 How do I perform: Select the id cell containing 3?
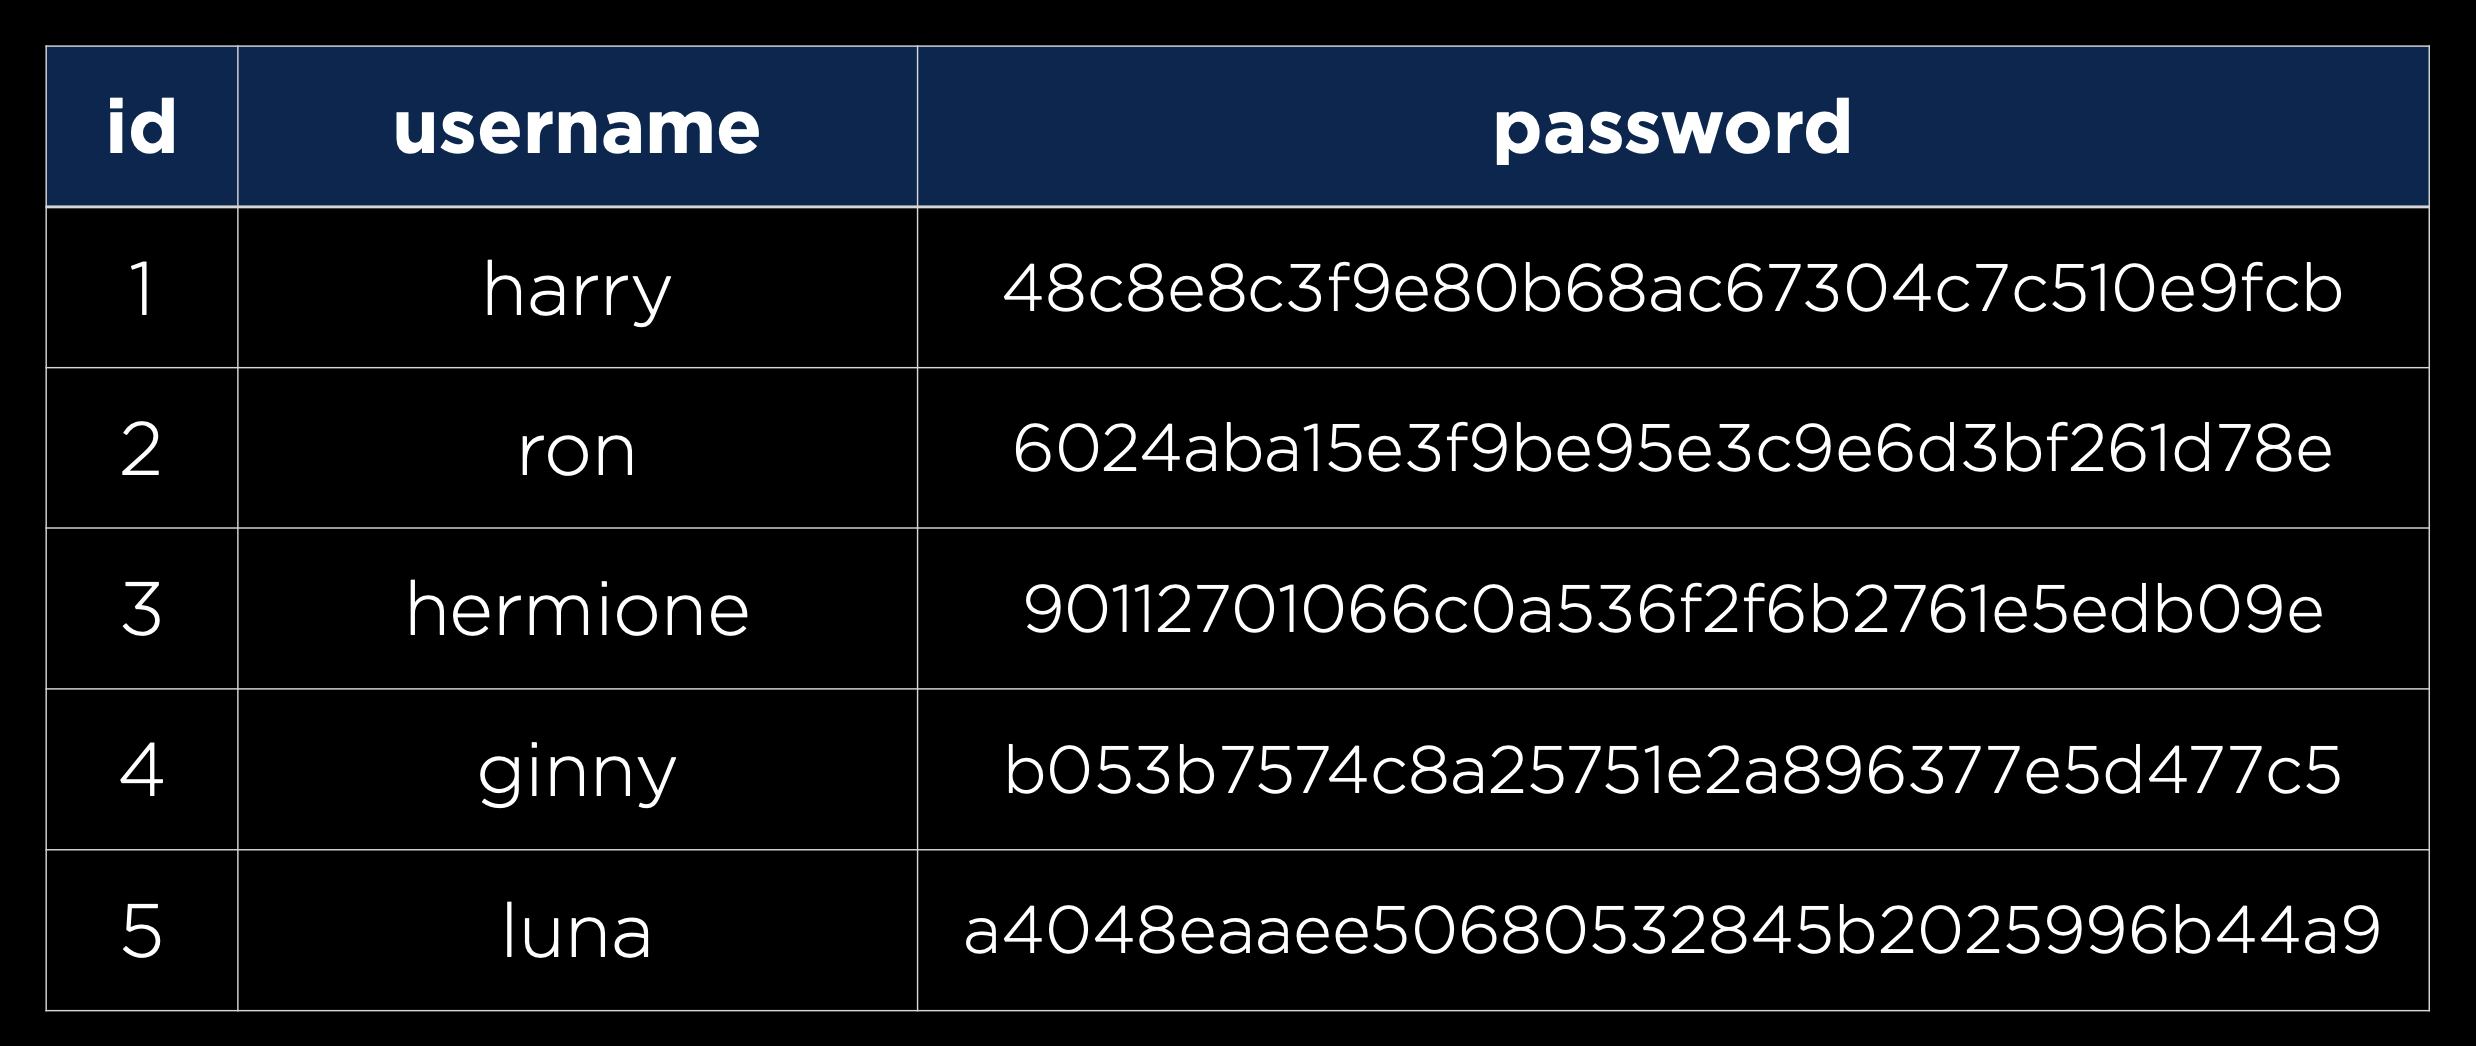click(141, 609)
